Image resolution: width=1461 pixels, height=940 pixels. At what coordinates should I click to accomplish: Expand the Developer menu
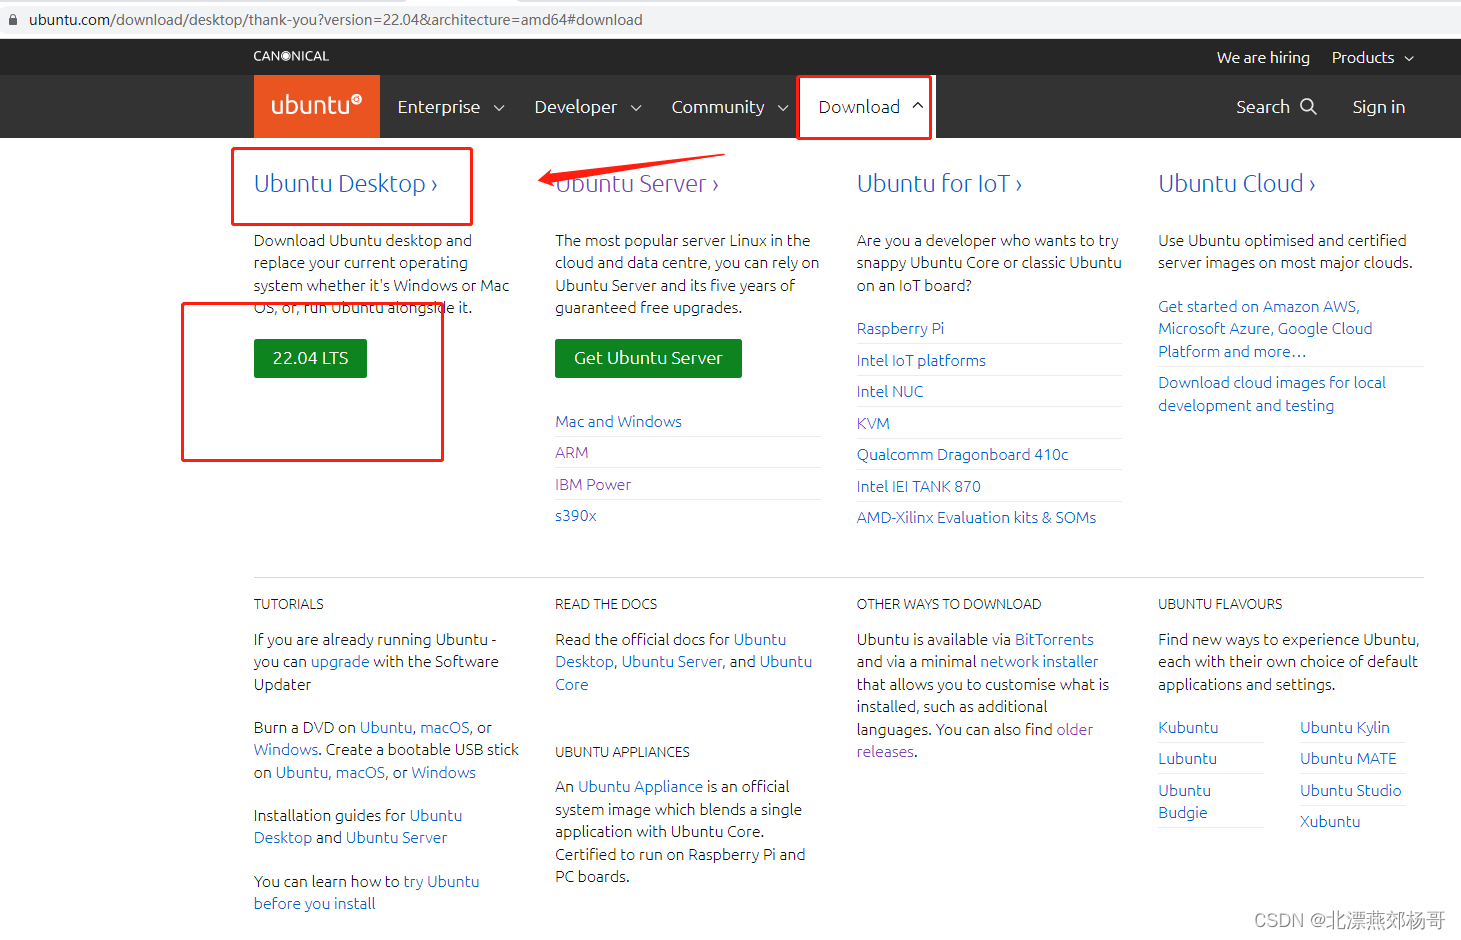[x=588, y=107]
